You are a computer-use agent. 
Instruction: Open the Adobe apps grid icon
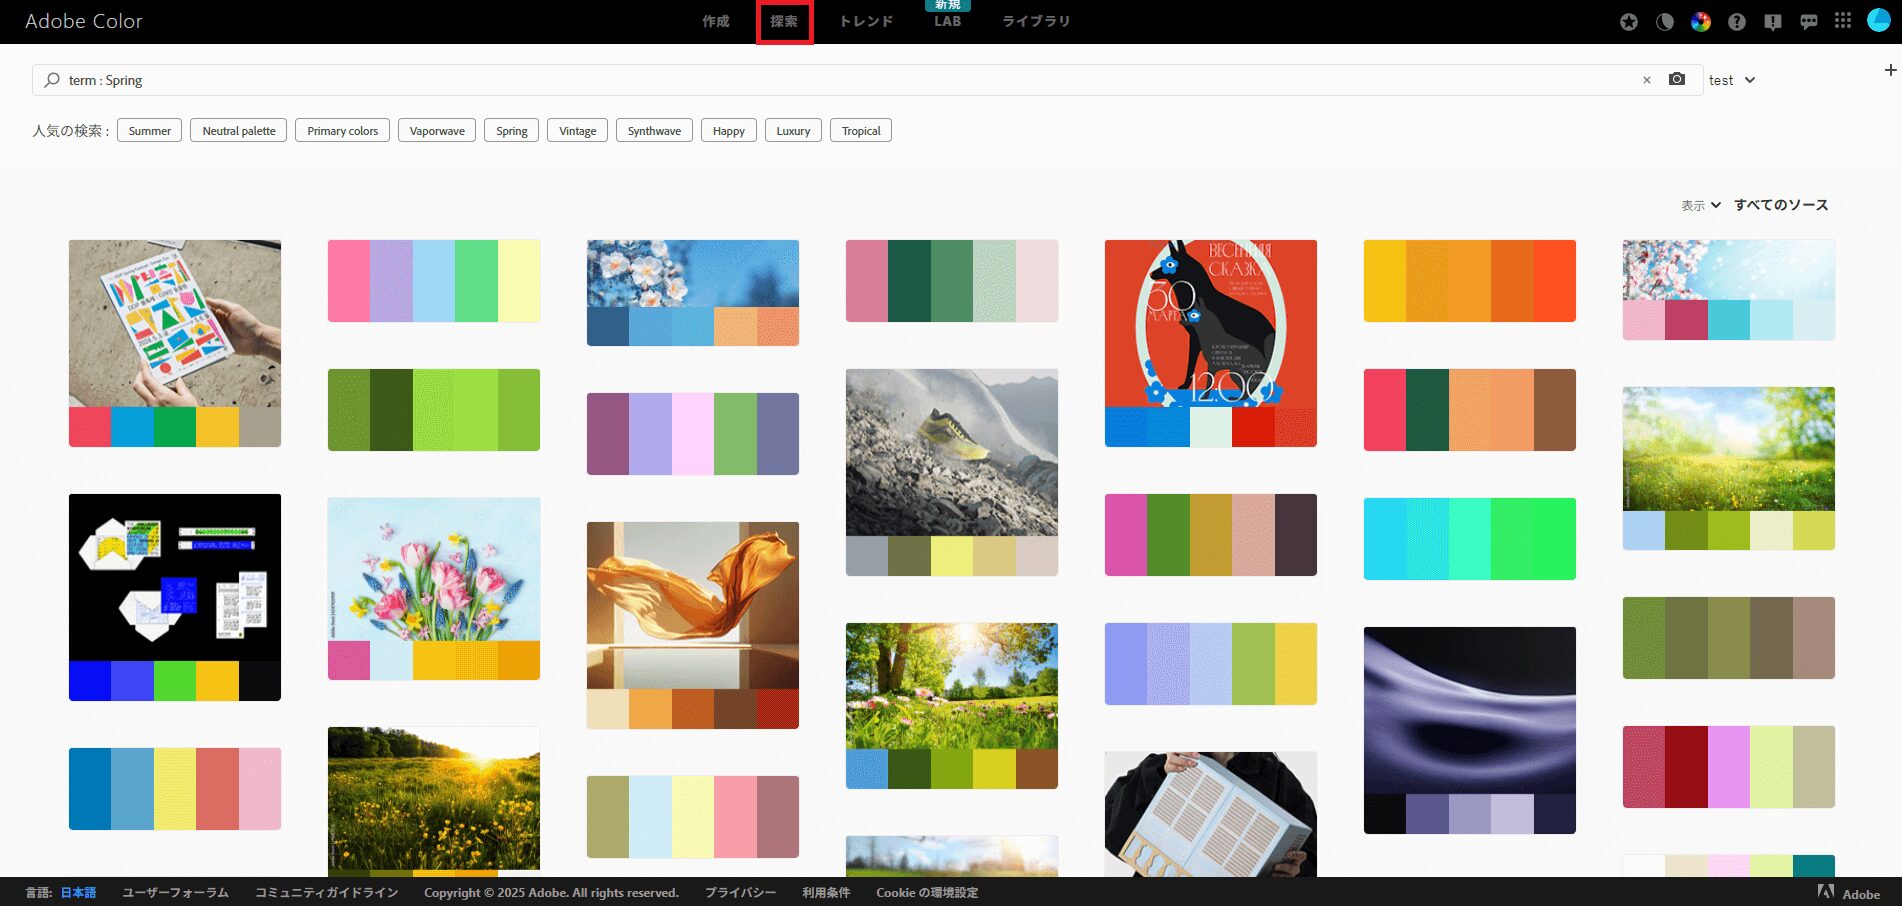1843,21
